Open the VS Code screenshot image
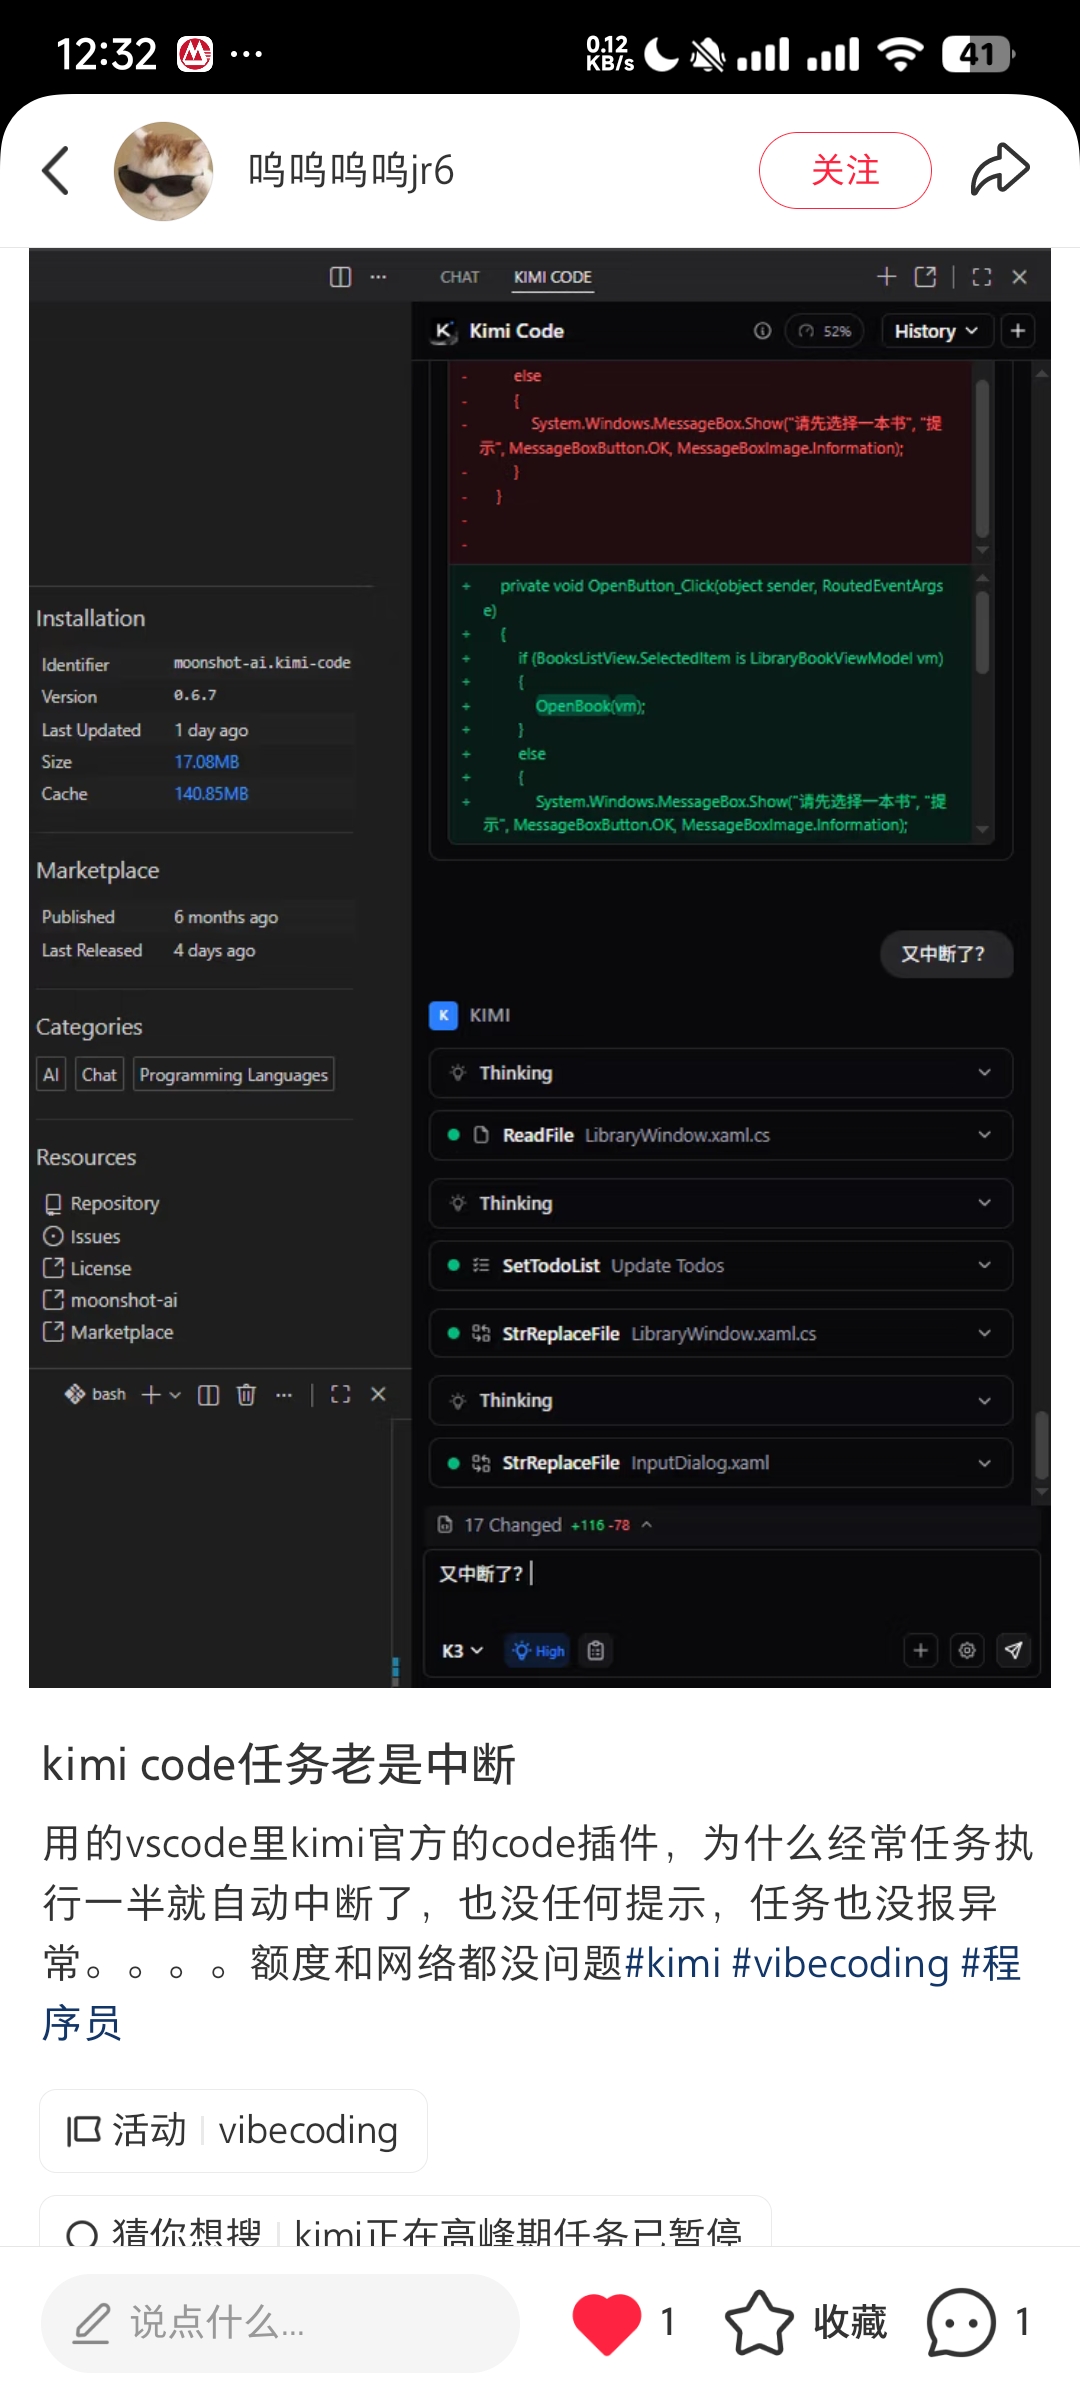 tap(540, 968)
